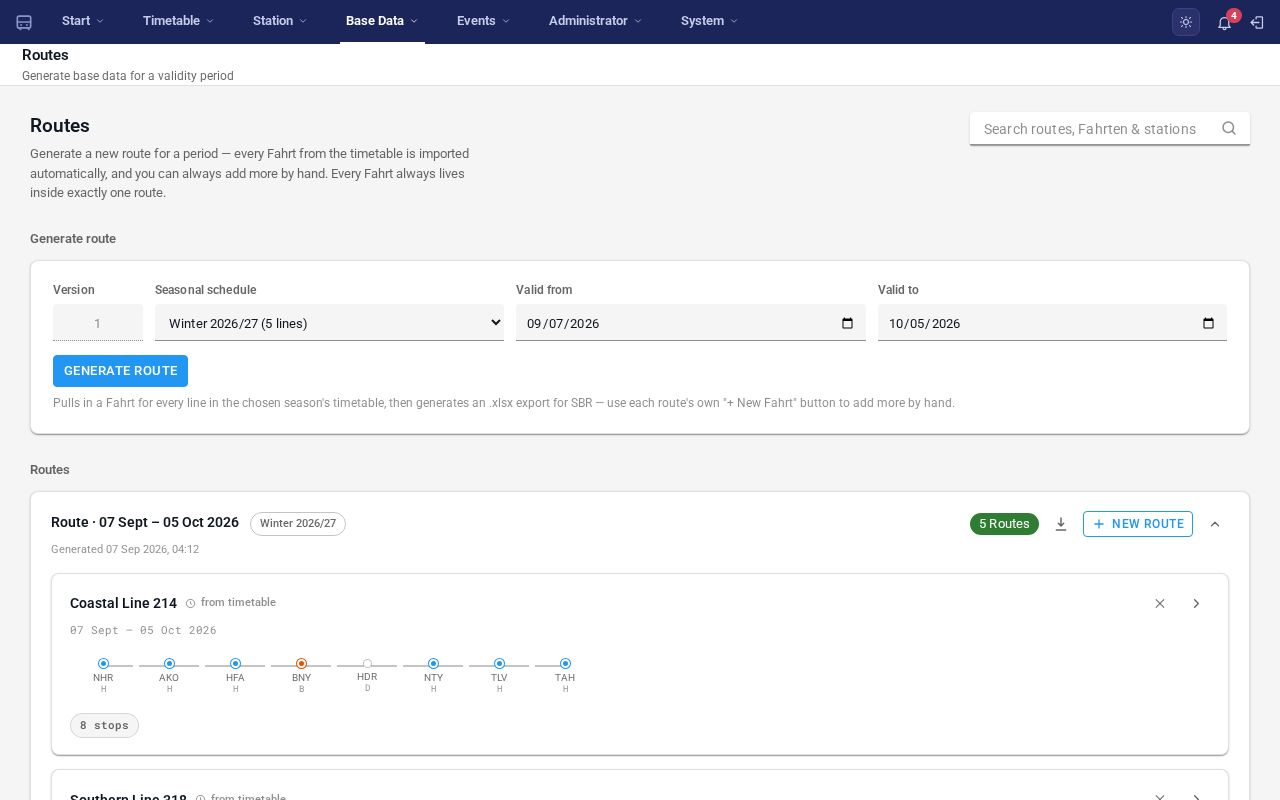Viewport: 1280px width, 800px height.
Task: Click the Winter 2026/27 chip
Action: (298, 524)
